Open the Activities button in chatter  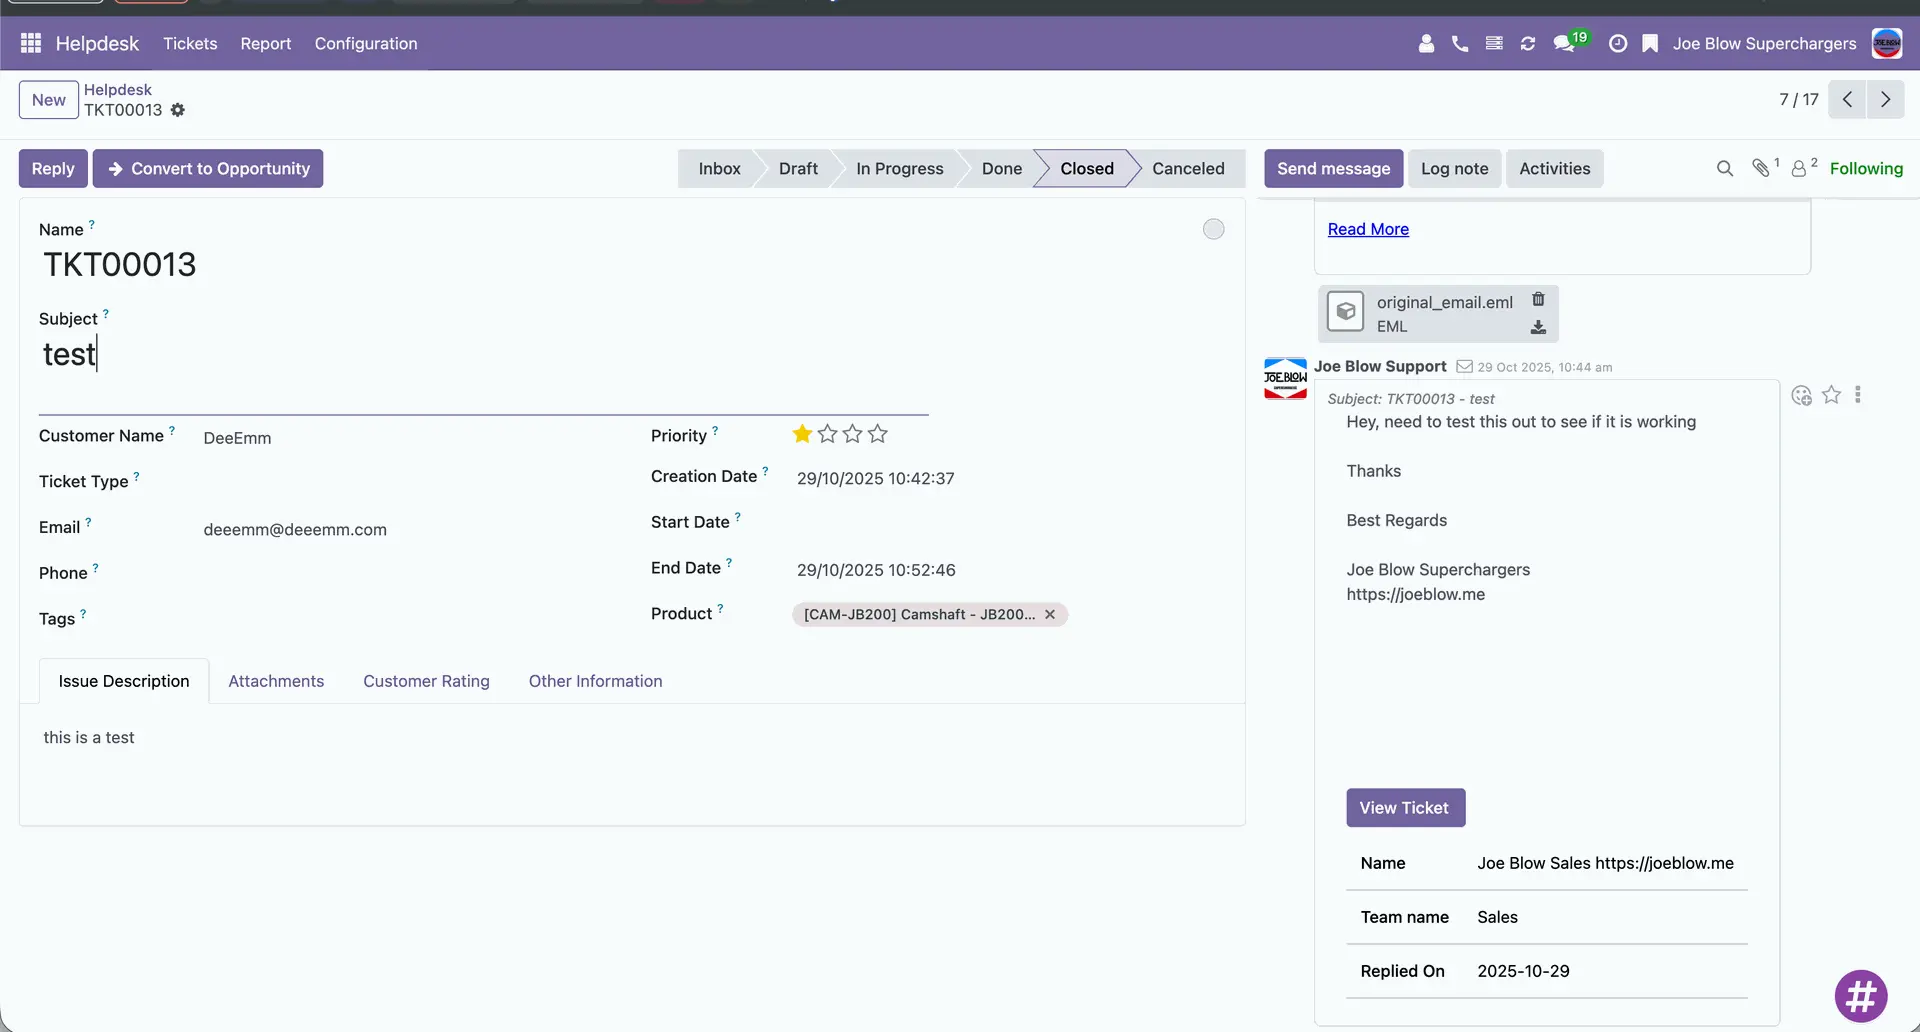[x=1554, y=168]
